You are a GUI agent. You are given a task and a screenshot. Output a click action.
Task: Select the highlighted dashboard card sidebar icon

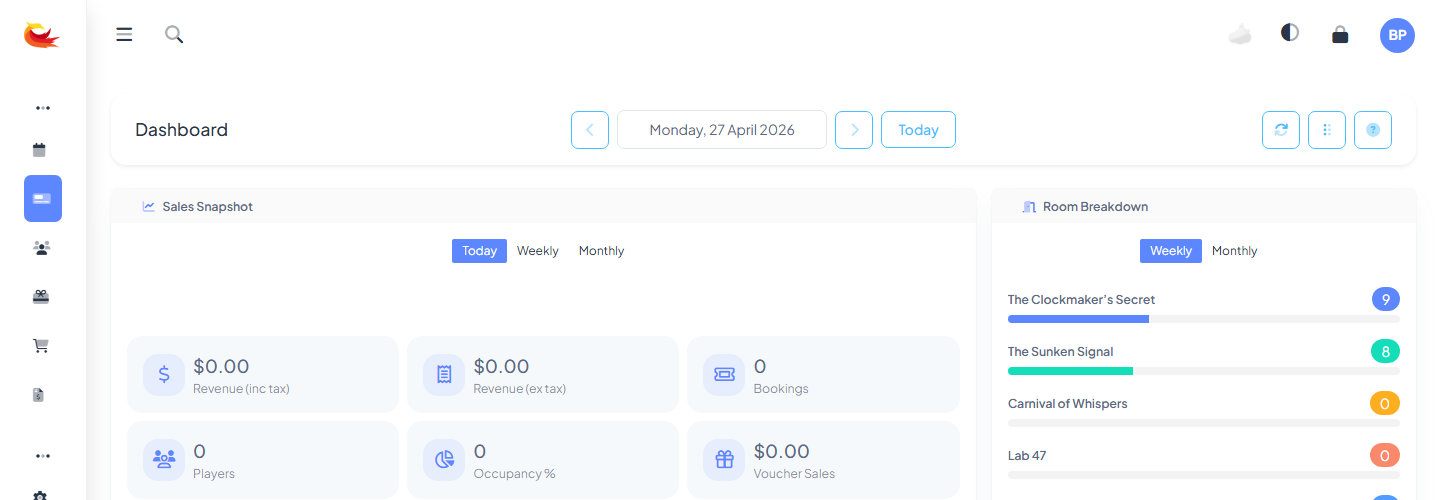pyautogui.click(x=43, y=198)
